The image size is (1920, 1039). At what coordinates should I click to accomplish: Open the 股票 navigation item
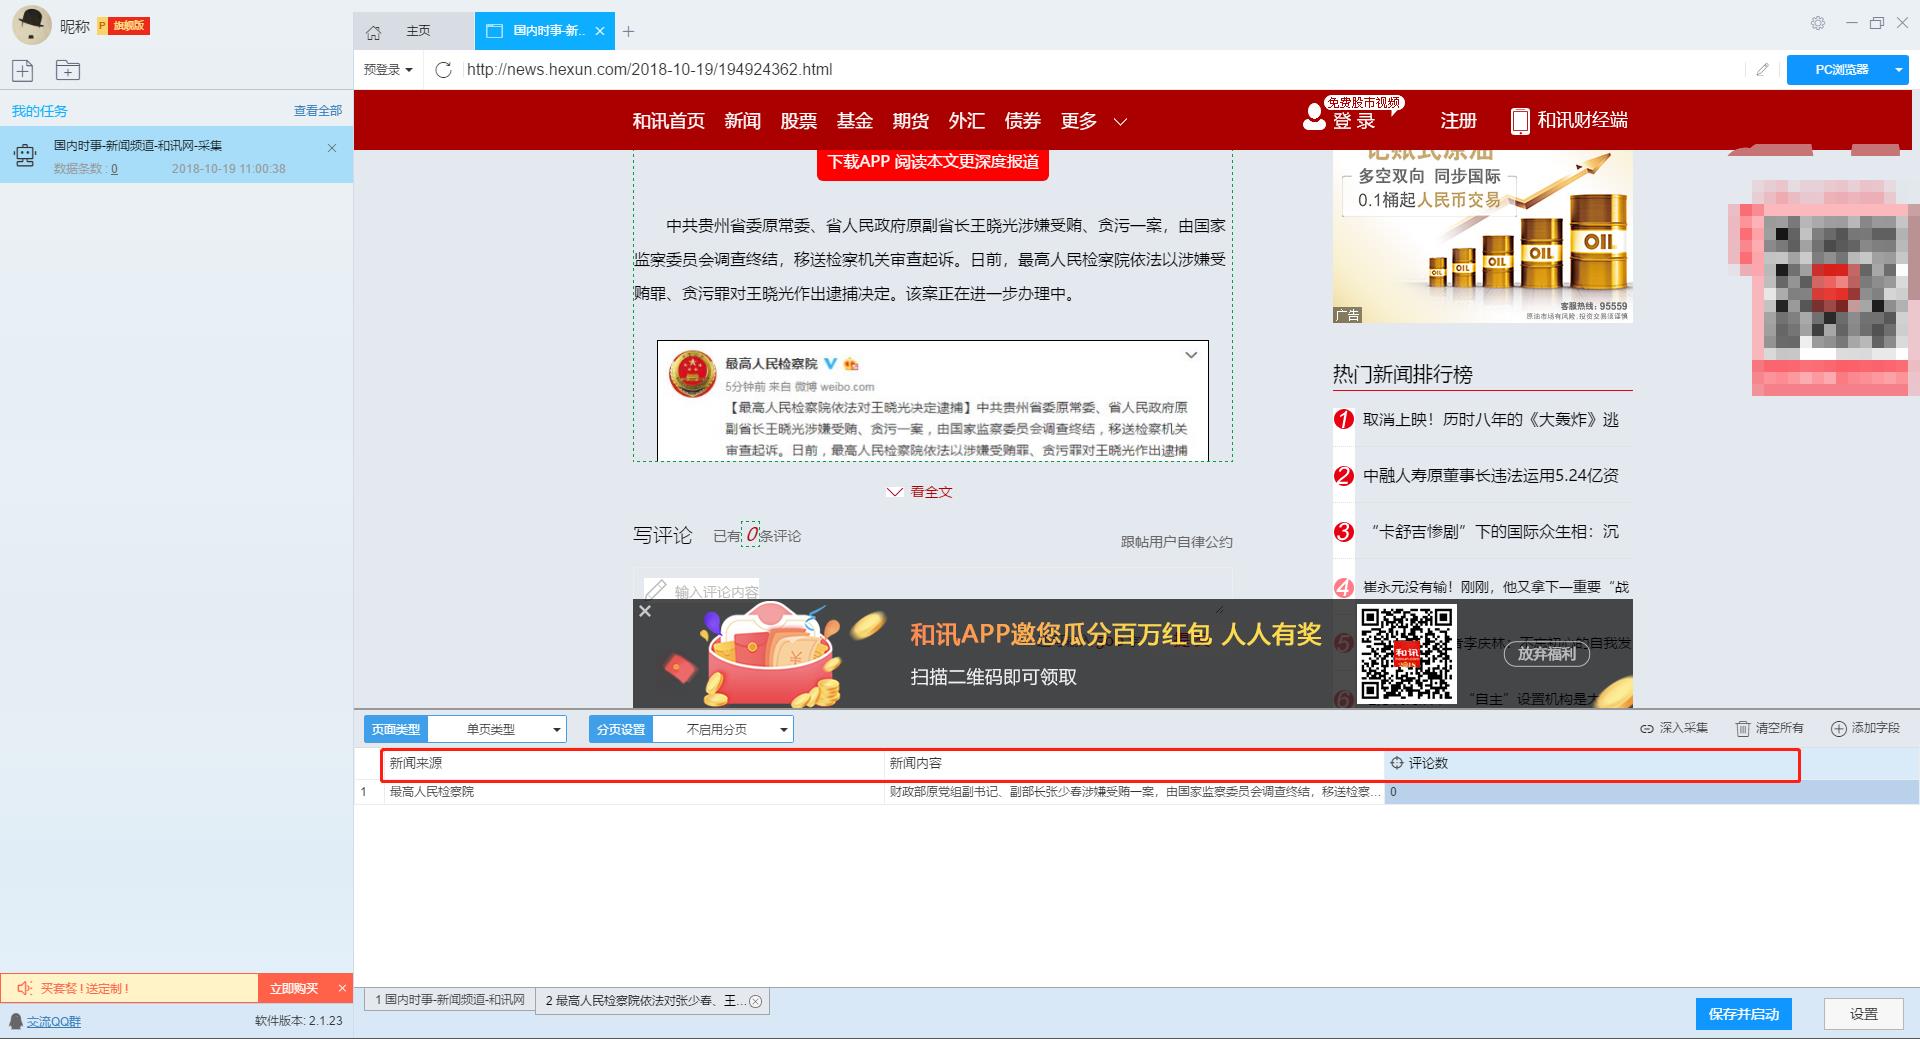[x=798, y=121]
